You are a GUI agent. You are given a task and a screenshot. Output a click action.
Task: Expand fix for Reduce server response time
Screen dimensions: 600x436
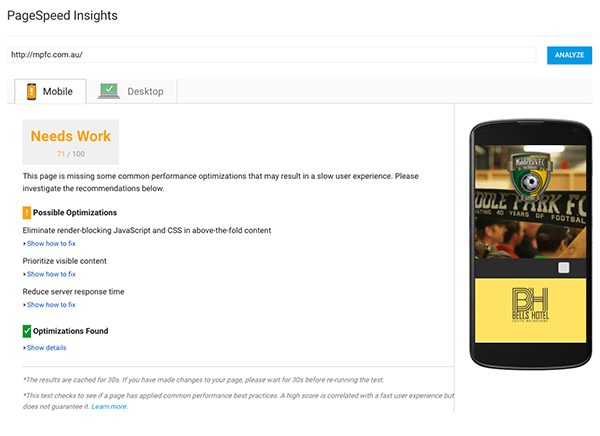point(51,304)
